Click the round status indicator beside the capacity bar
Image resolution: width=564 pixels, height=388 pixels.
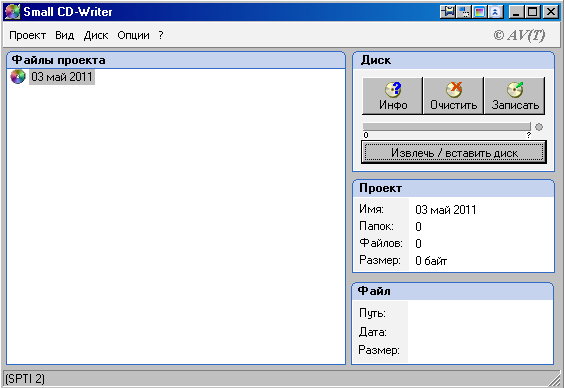pyautogui.click(x=539, y=127)
